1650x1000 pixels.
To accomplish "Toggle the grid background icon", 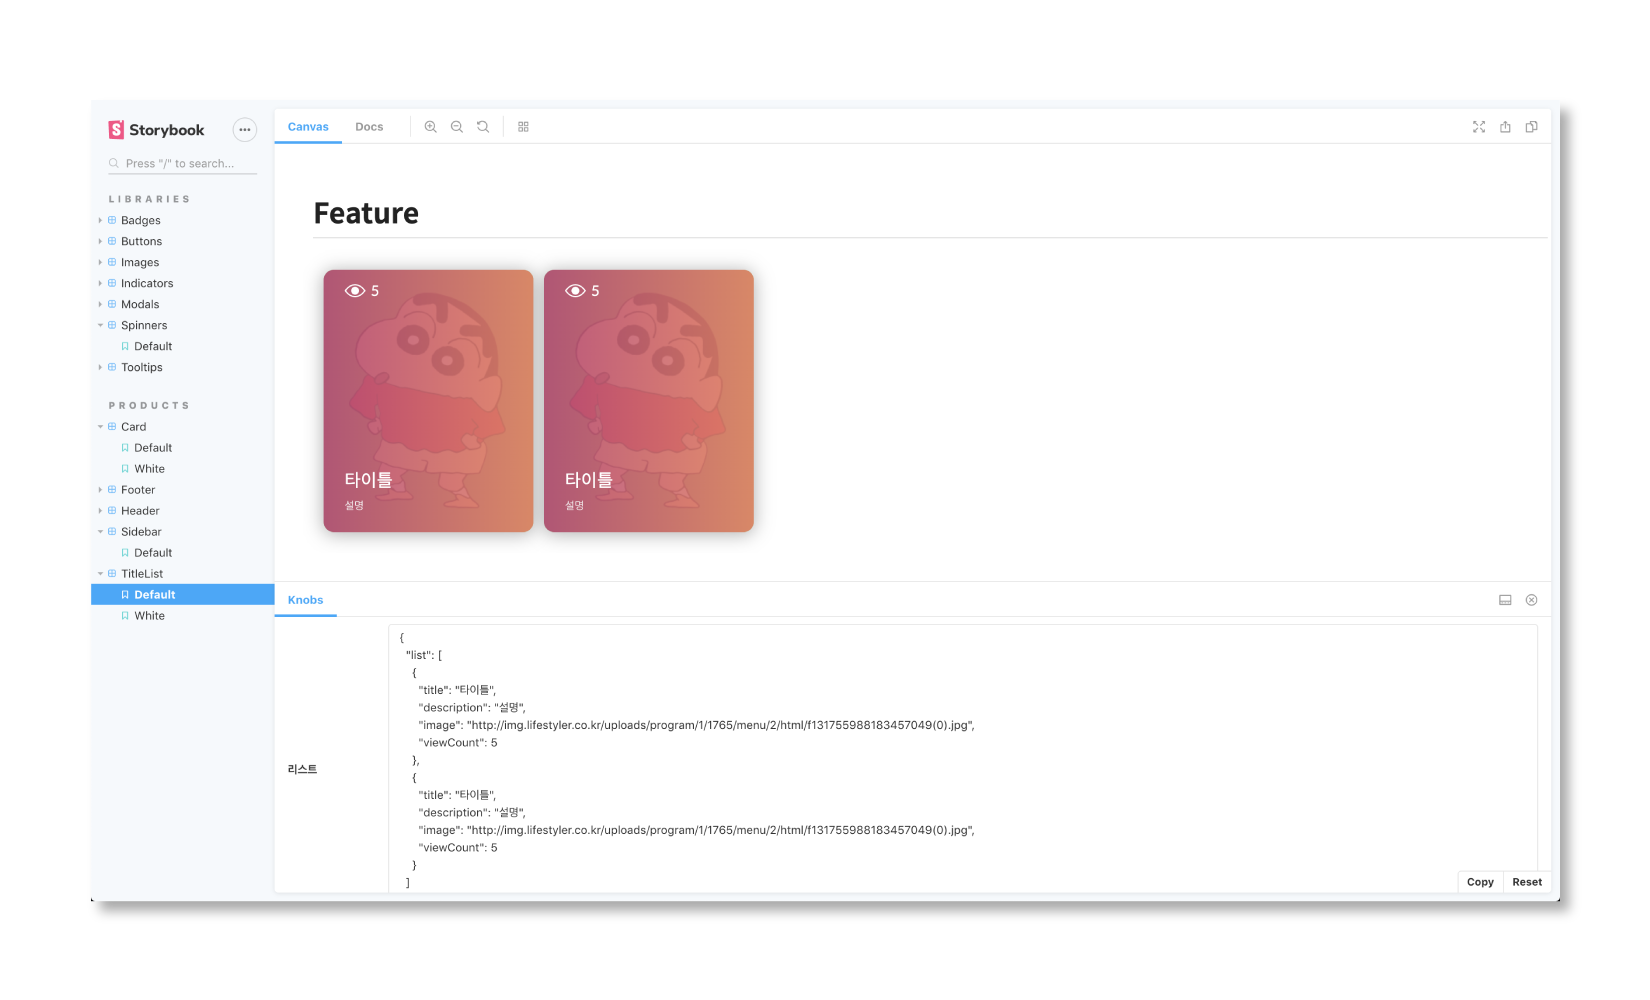I will pyautogui.click(x=523, y=127).
